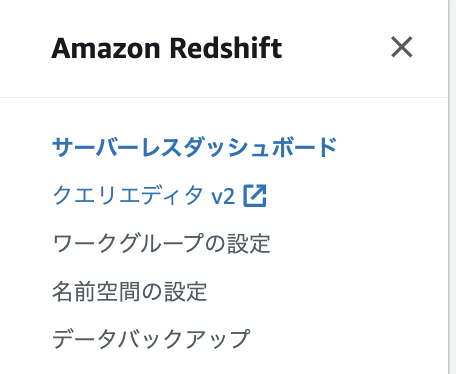Click the external link icon beside クエリエディタ v2
Image resolution: width=456 pixels, height=374 pixels.
255,196
